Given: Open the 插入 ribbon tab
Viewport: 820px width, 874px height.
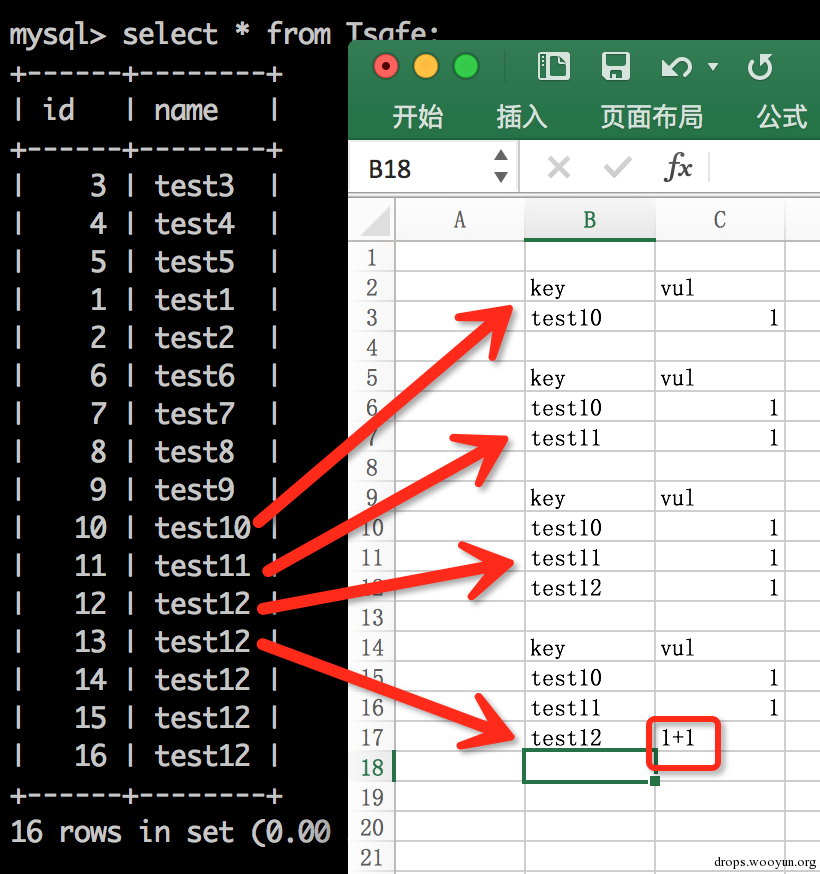Looking at the screenshot, I should click(521, 117).
